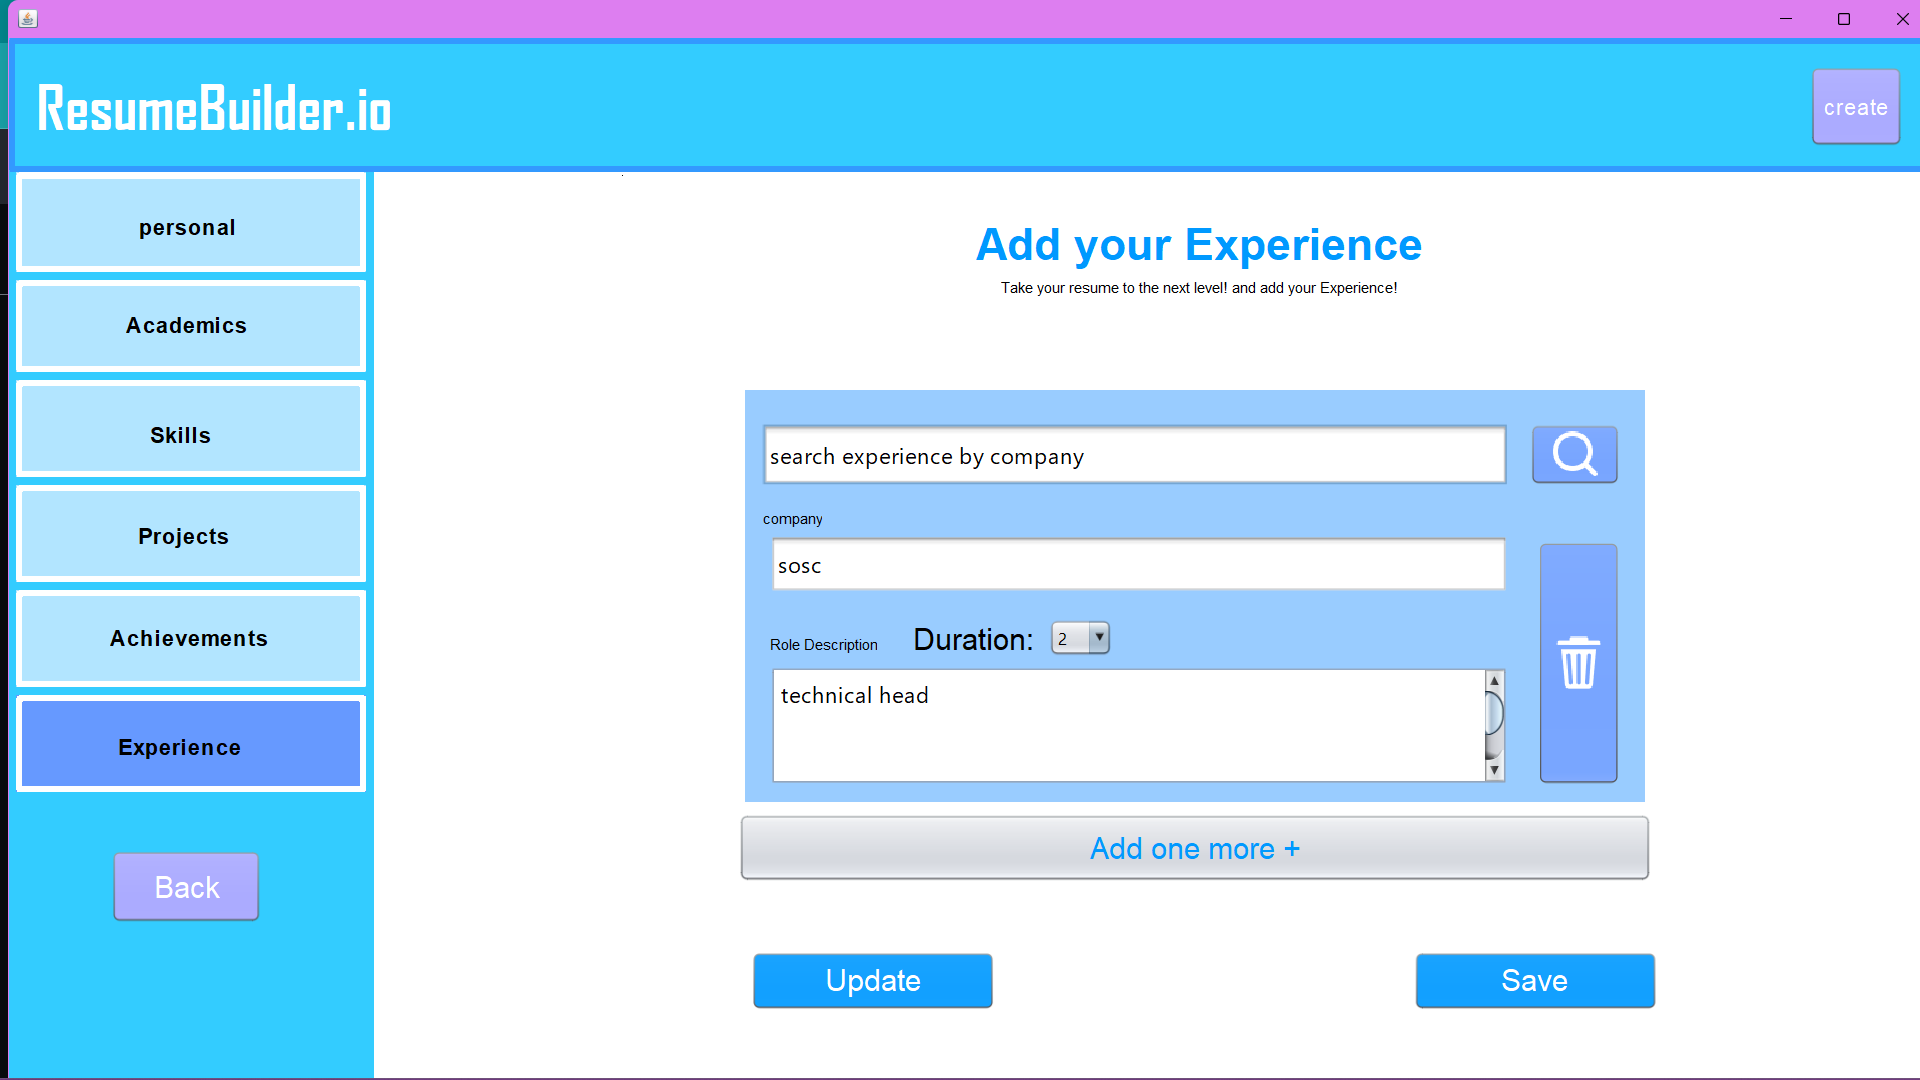Select the Experience sidebar tab
The image size is (1920, 1080).
(x=190, y=744)
